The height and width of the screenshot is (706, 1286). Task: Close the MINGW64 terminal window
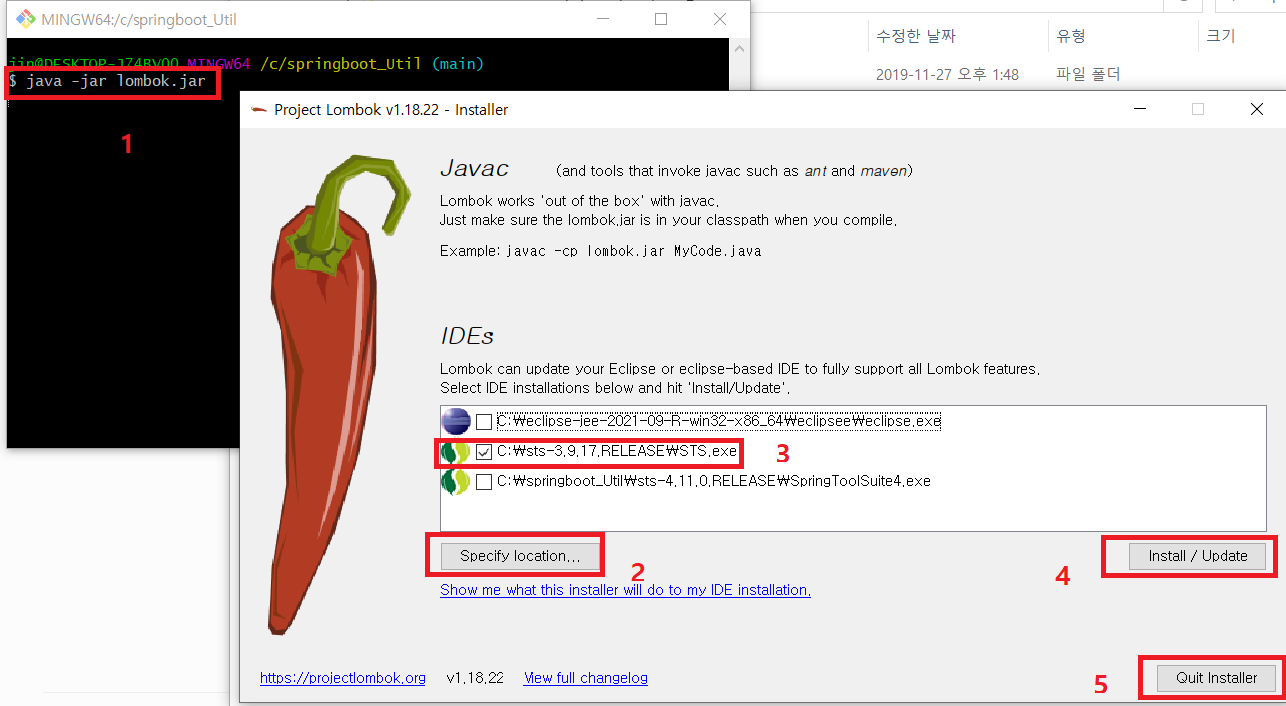(719, 19)
